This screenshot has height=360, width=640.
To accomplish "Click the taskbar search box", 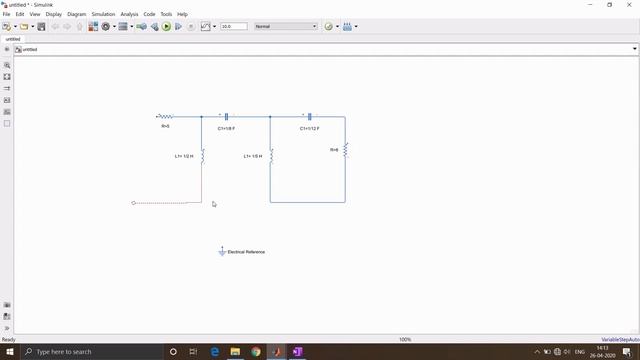I will pyautogui.click(x=92, y=352).
